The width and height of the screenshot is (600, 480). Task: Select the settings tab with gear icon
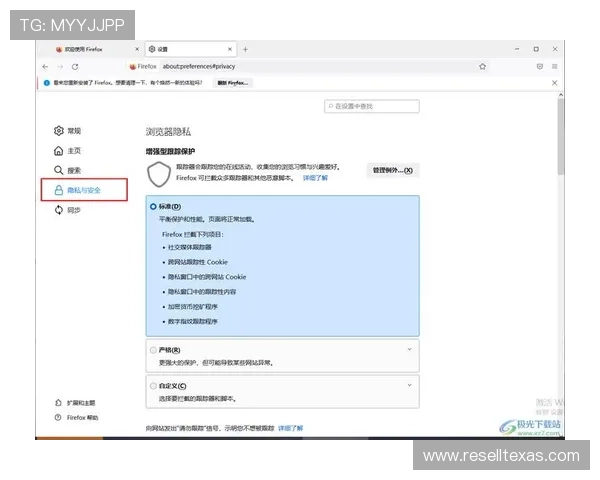(x=190, y=49)
